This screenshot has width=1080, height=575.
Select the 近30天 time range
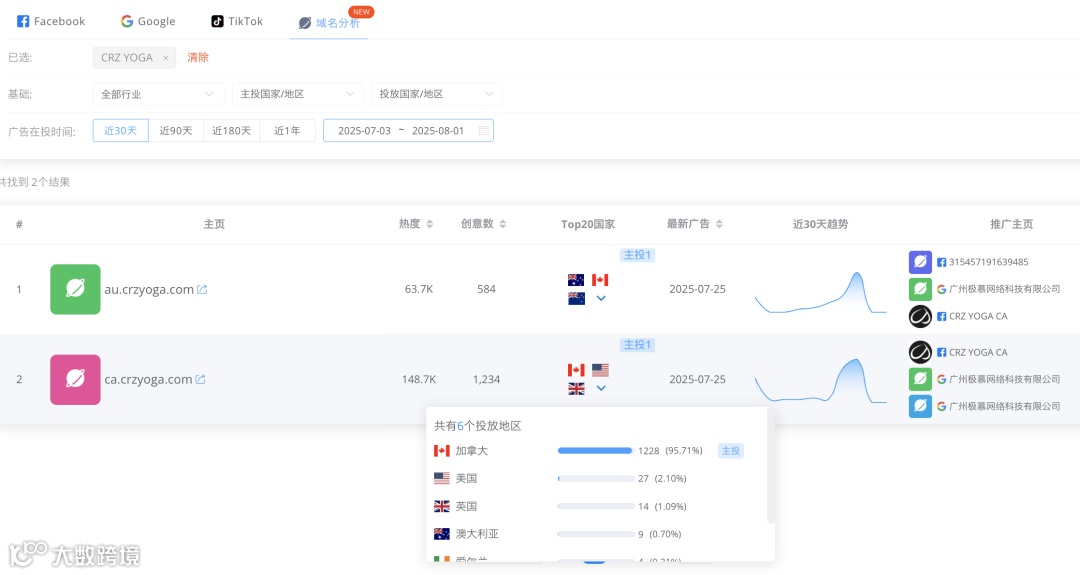121,130
